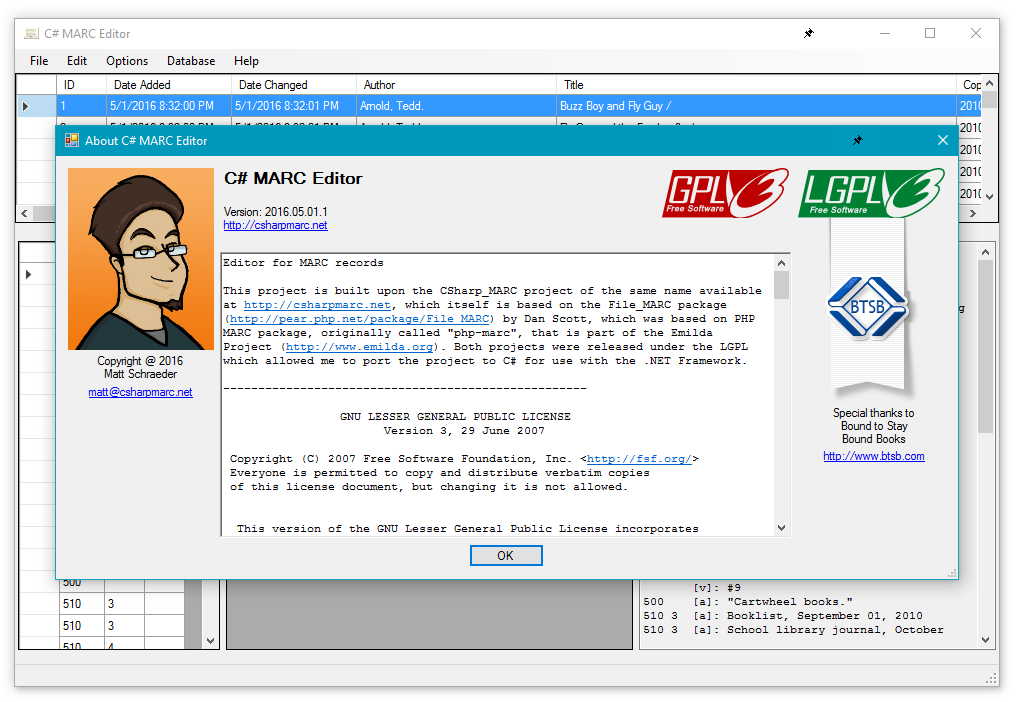Click the 5/1/2016 8:32:00 PM date added cell
The width and height of the screenshot is (1017, 702).
(169, 106)
